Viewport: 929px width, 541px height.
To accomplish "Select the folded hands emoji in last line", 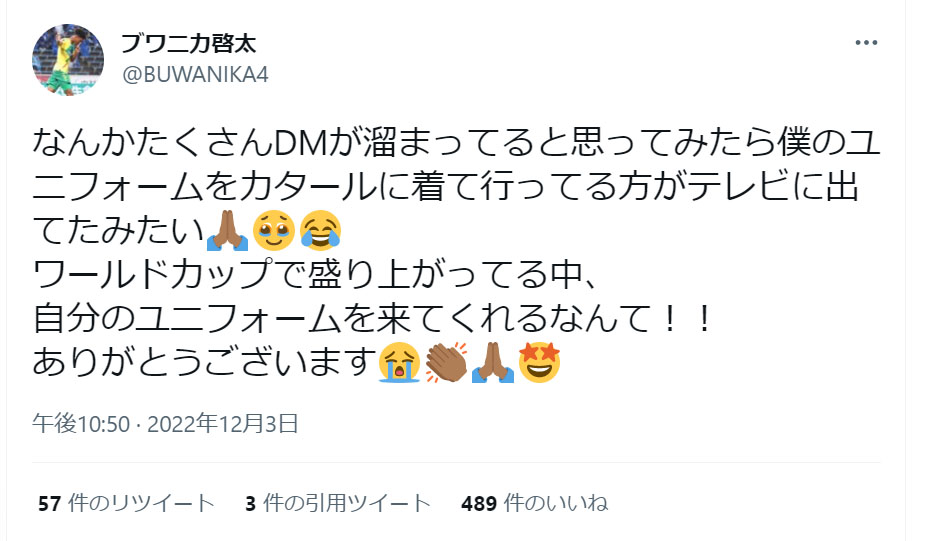I will tap(493, 362).
